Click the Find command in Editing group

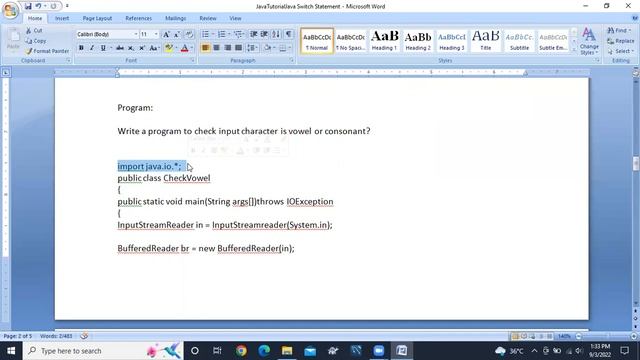[x=619, y=31]
